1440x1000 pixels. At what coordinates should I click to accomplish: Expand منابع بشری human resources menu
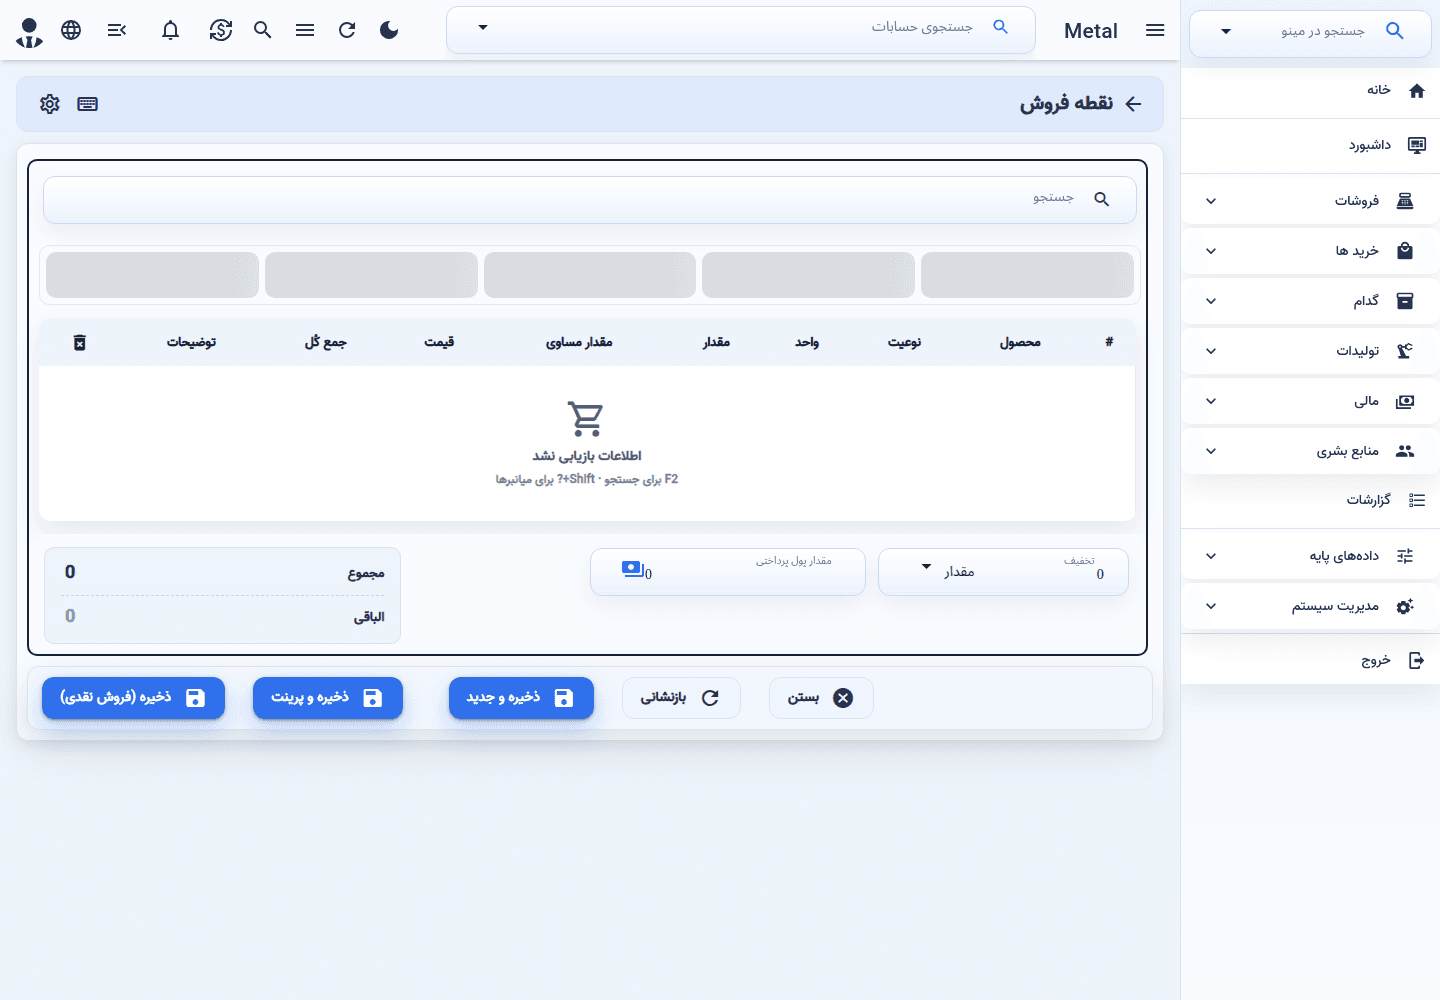tap(1310, 451)
